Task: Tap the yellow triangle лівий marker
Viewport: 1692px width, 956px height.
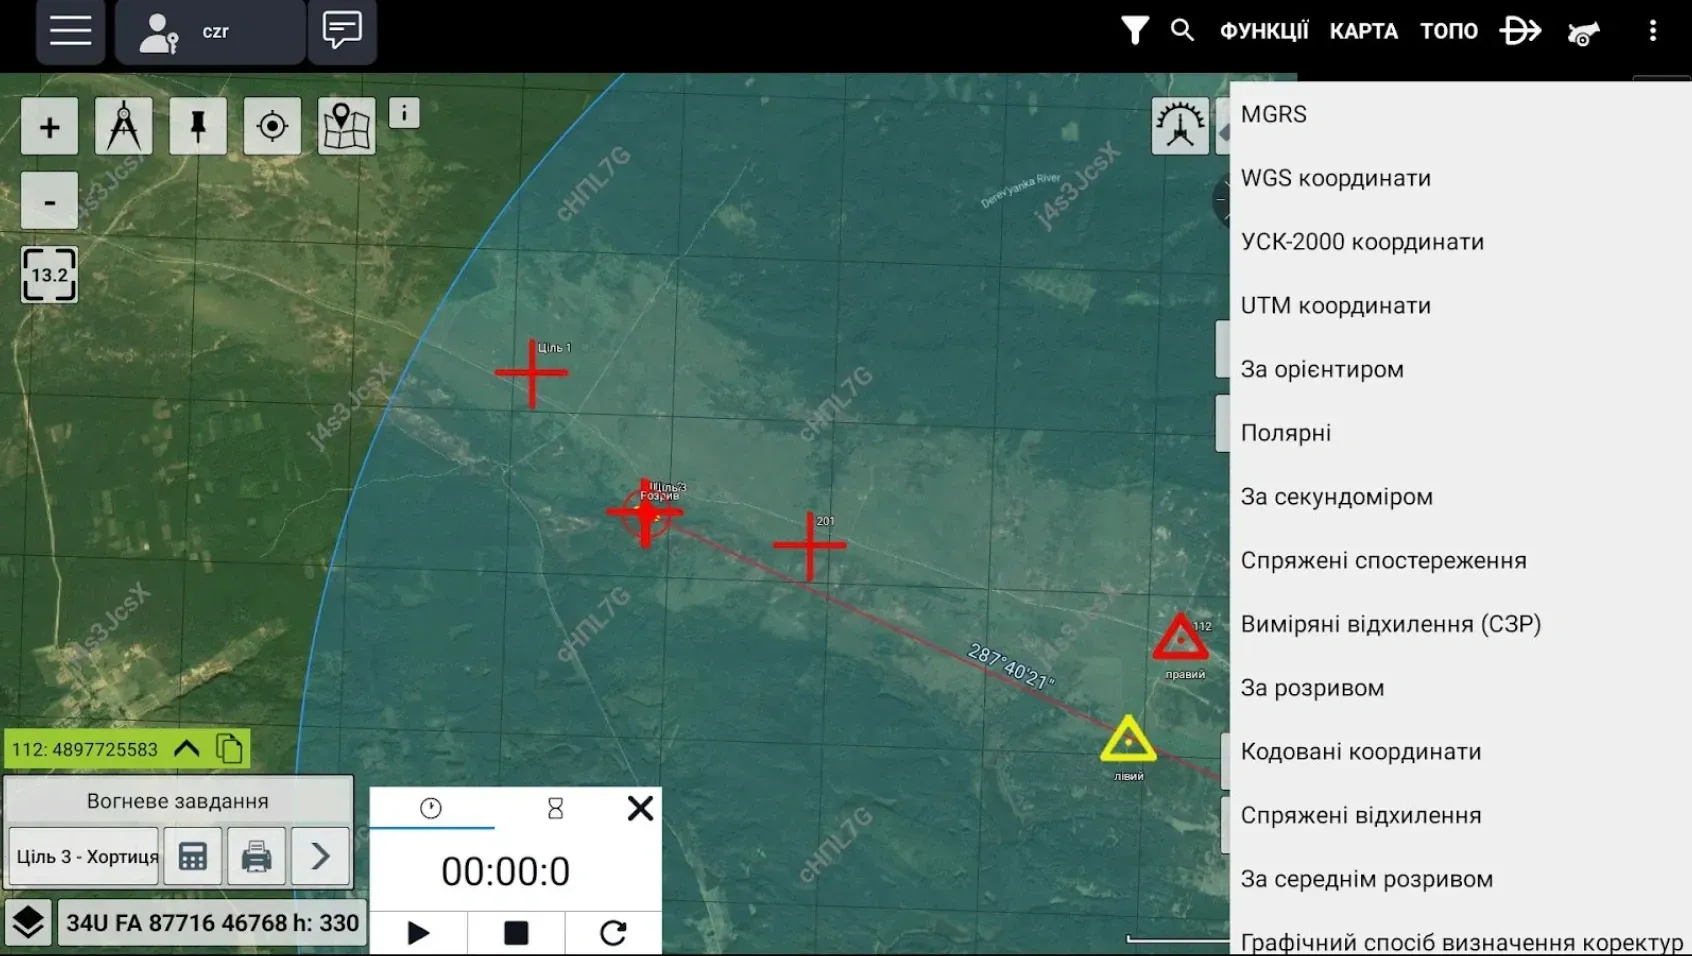Action: pos(1128,739)
